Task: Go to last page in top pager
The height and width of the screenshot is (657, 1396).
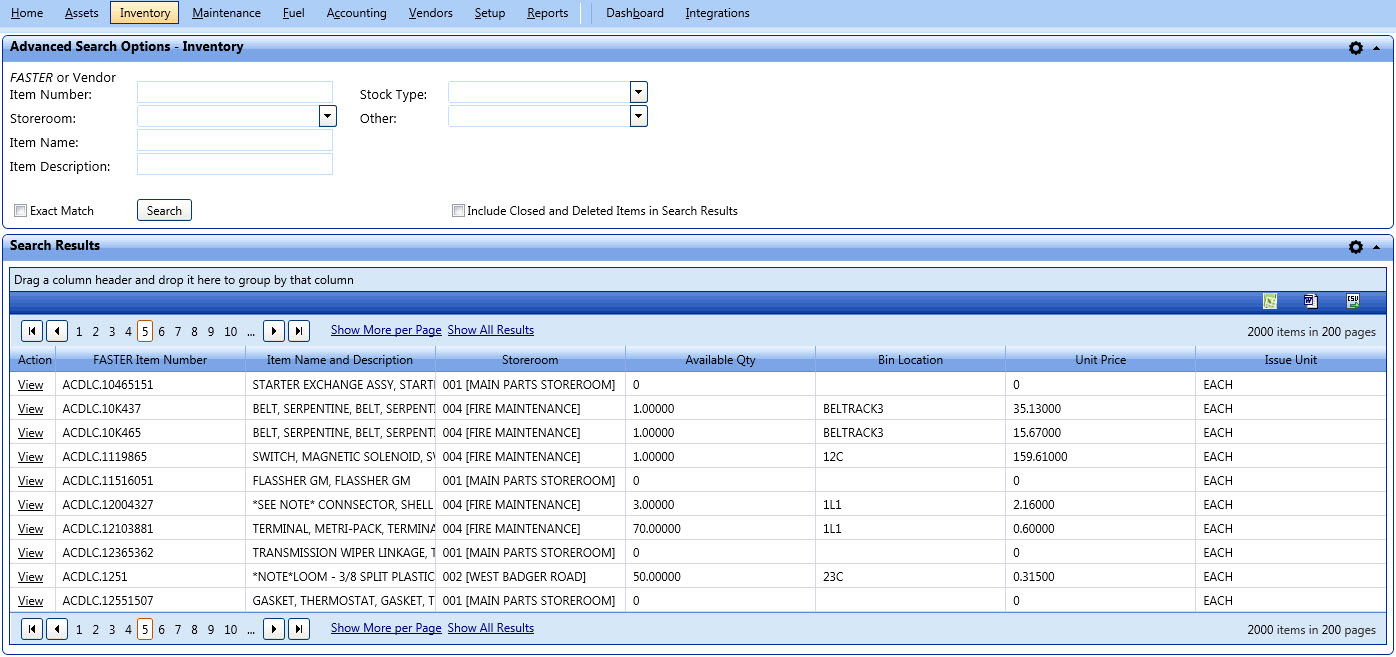Action: point(299,331)
